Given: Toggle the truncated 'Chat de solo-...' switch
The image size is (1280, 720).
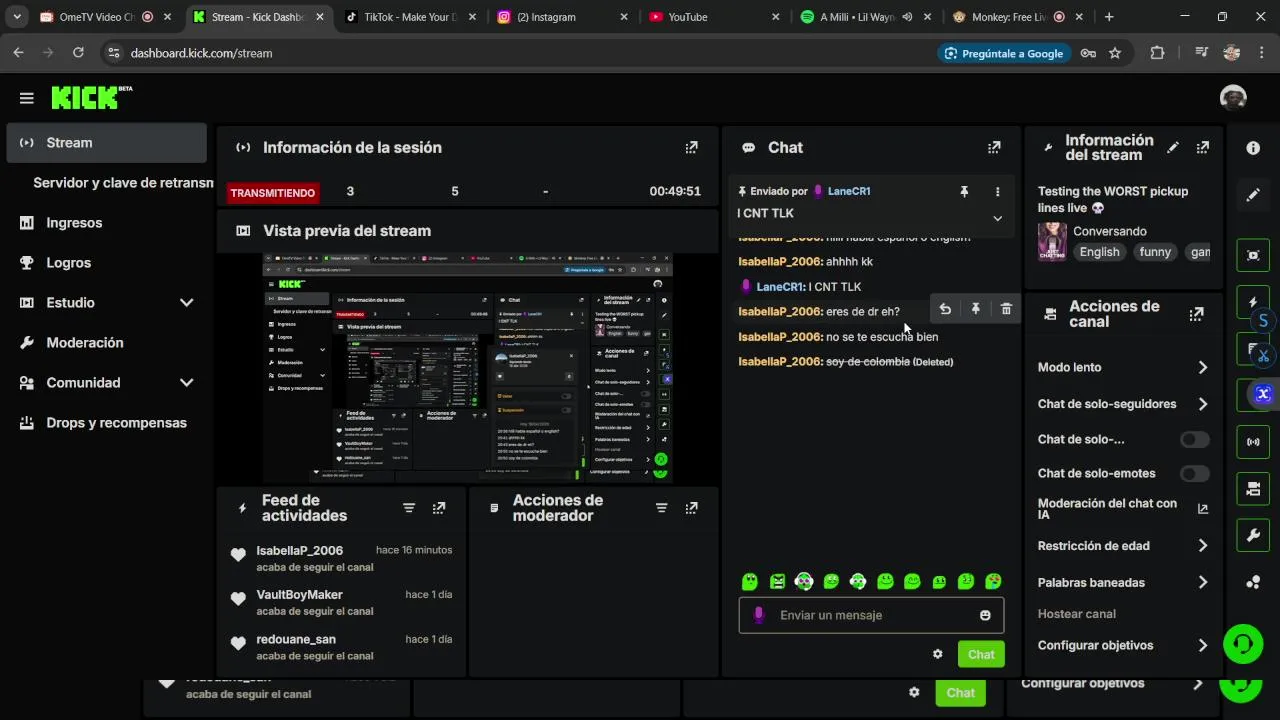Looking at the screenshot, I should pyautogui.click(x=1195, y=439).
